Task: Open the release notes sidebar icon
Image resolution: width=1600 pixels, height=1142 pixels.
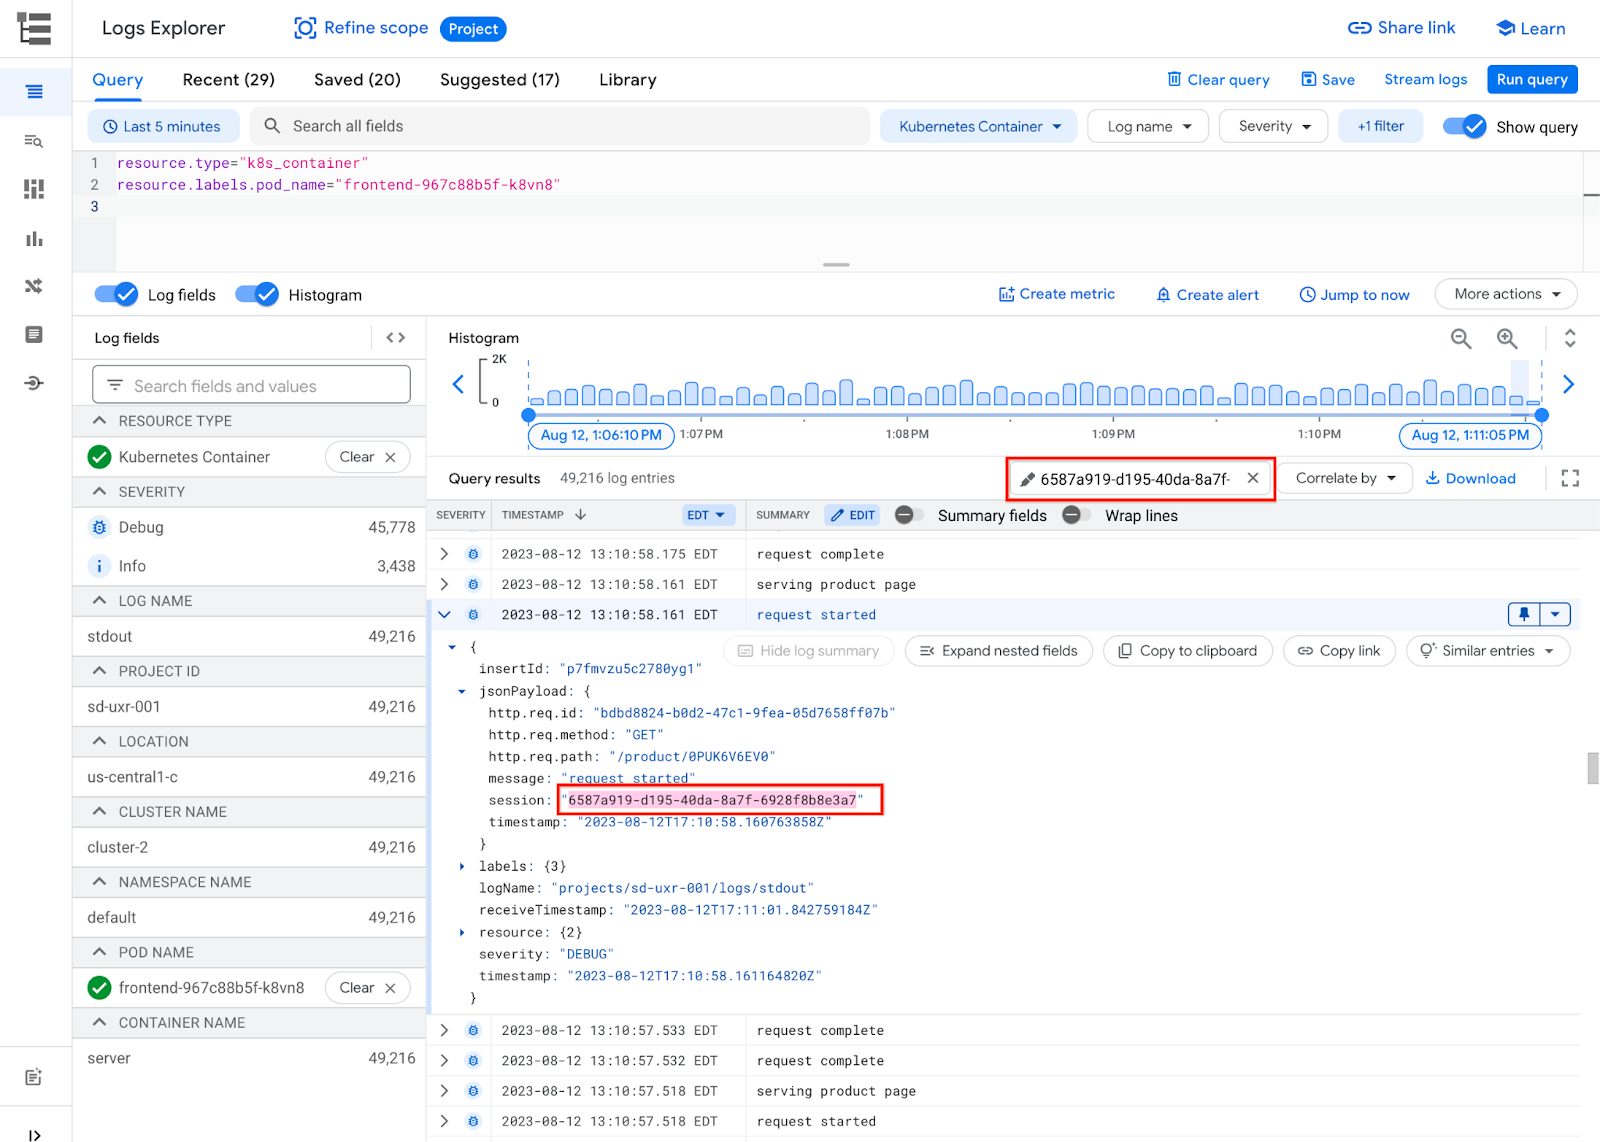Action: [34, 1077]
